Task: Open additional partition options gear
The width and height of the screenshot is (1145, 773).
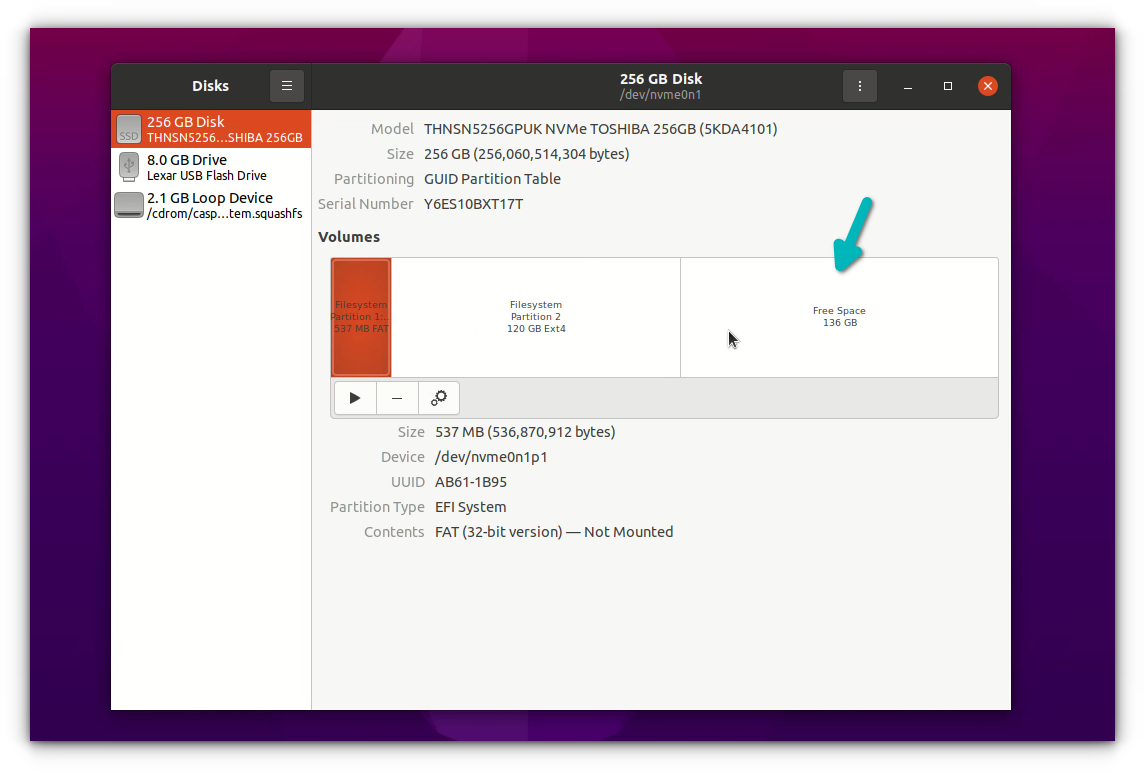Action: pos(438,397)
